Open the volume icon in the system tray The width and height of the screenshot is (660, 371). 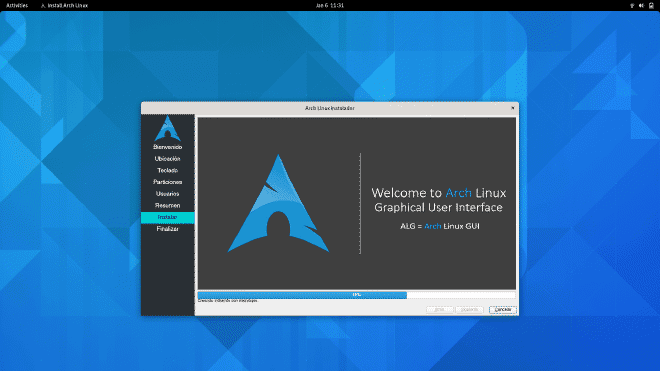641,5
